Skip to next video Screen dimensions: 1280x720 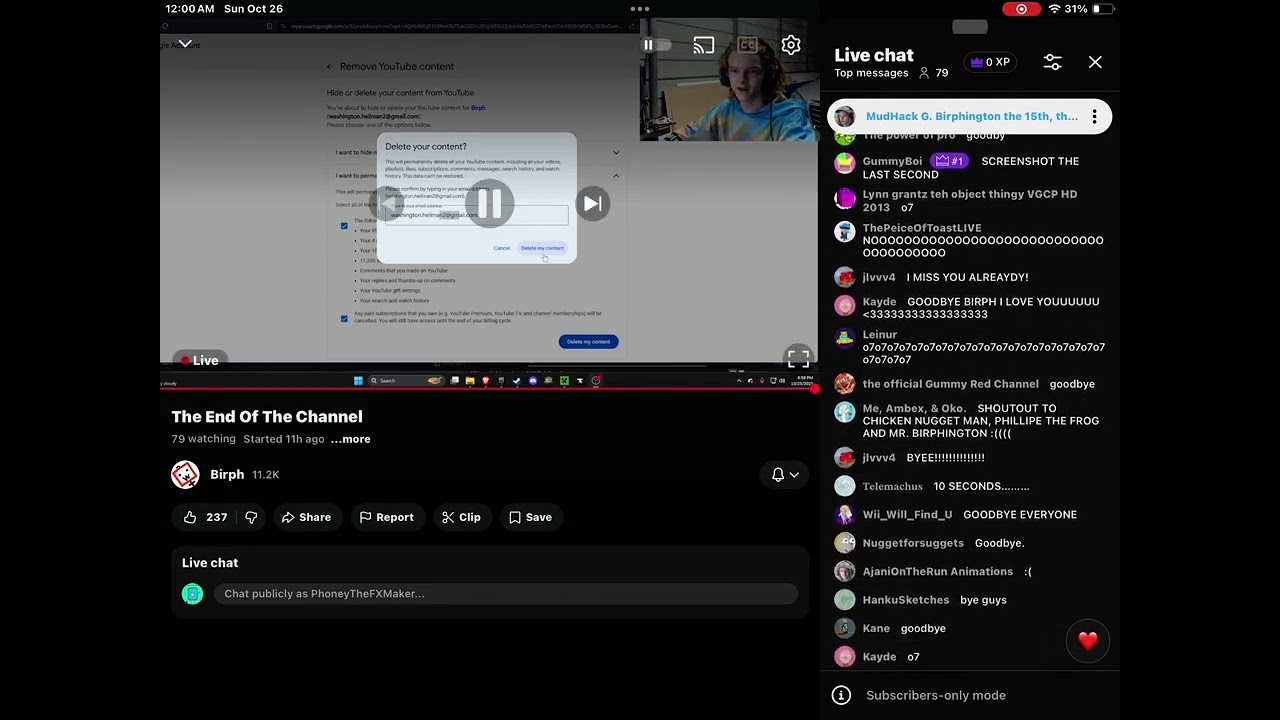[x=592, y=204]
